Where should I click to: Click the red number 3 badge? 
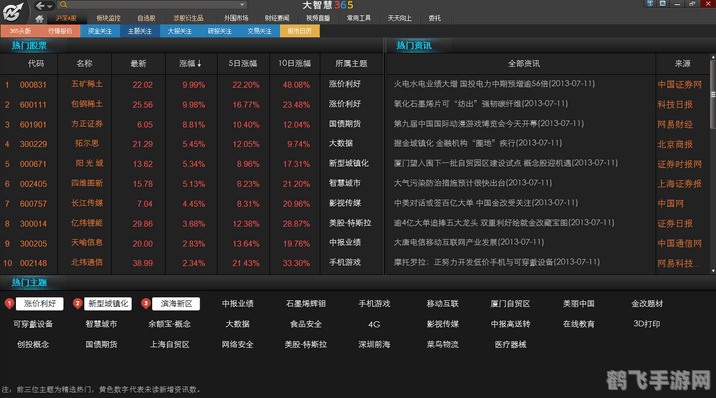146,304
